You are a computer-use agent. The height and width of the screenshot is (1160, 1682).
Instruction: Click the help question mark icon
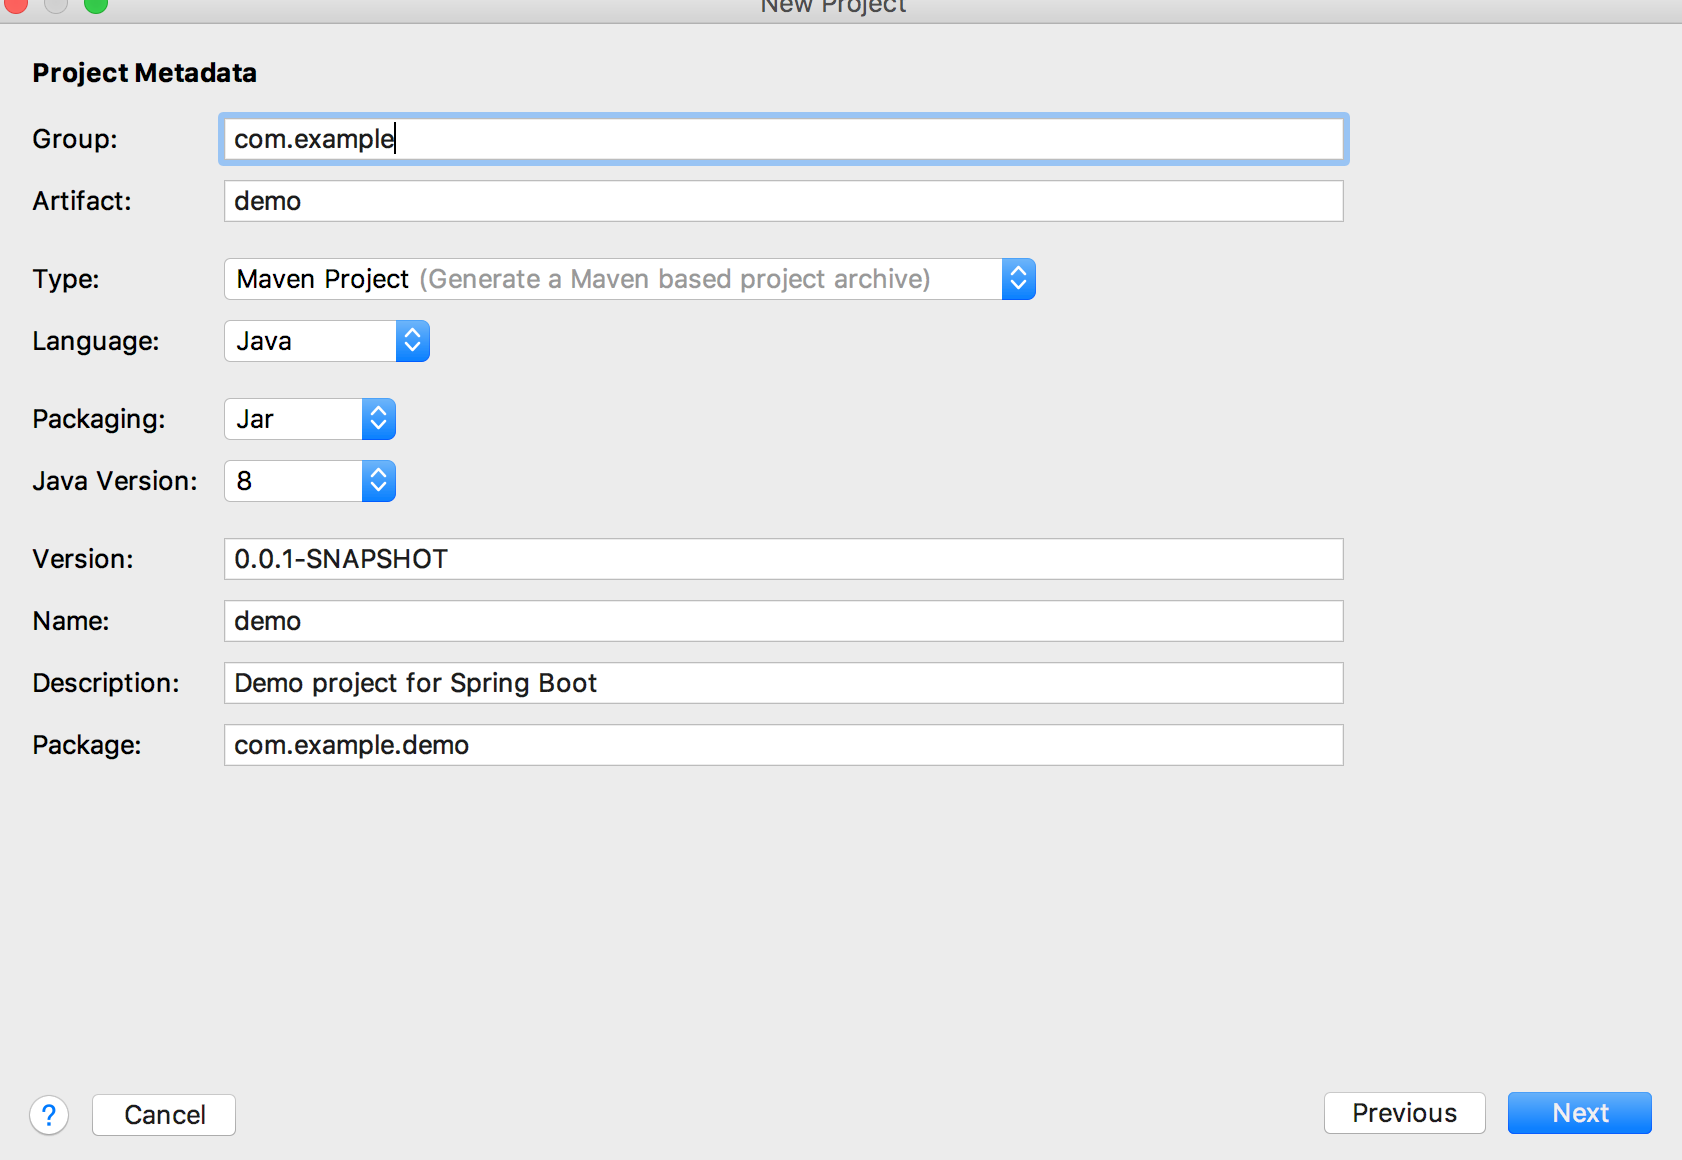49,1115
